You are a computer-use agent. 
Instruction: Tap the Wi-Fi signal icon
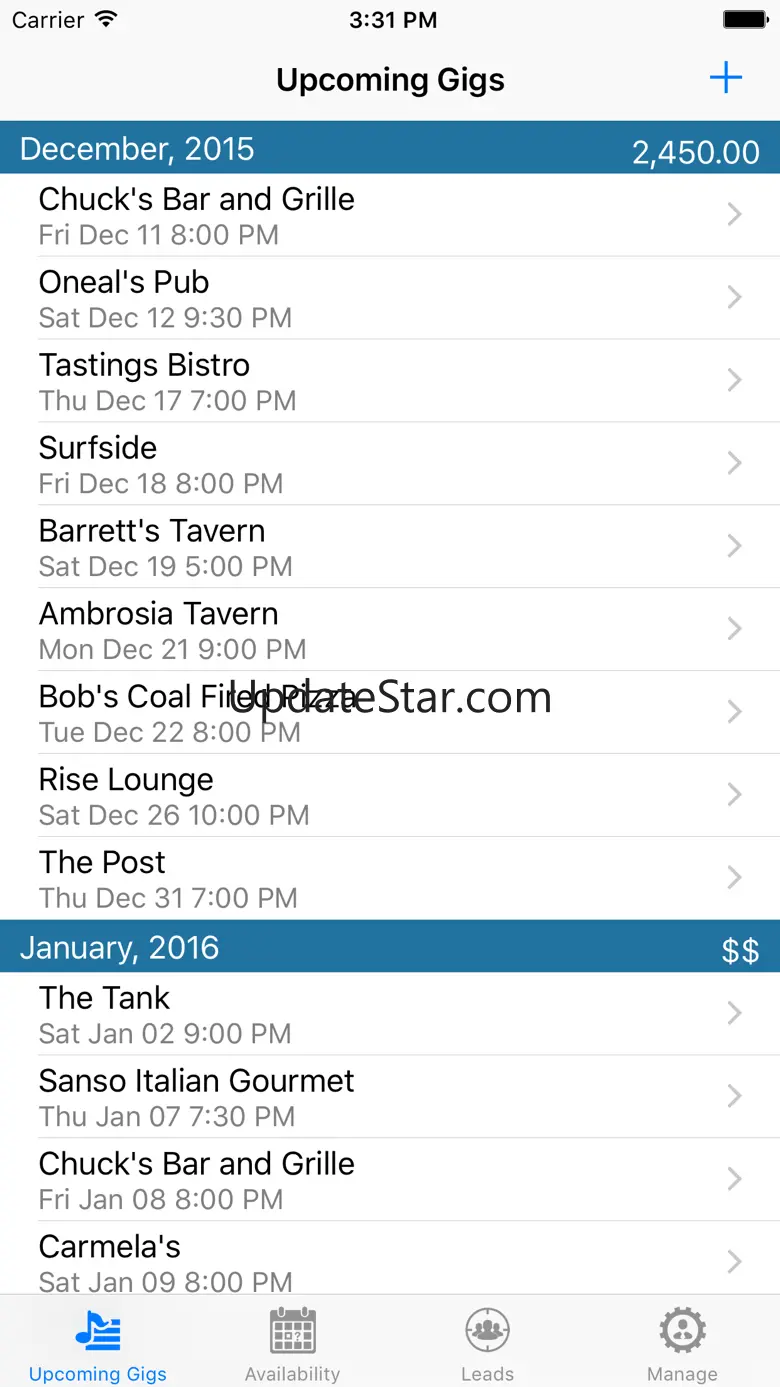(105, 20)
